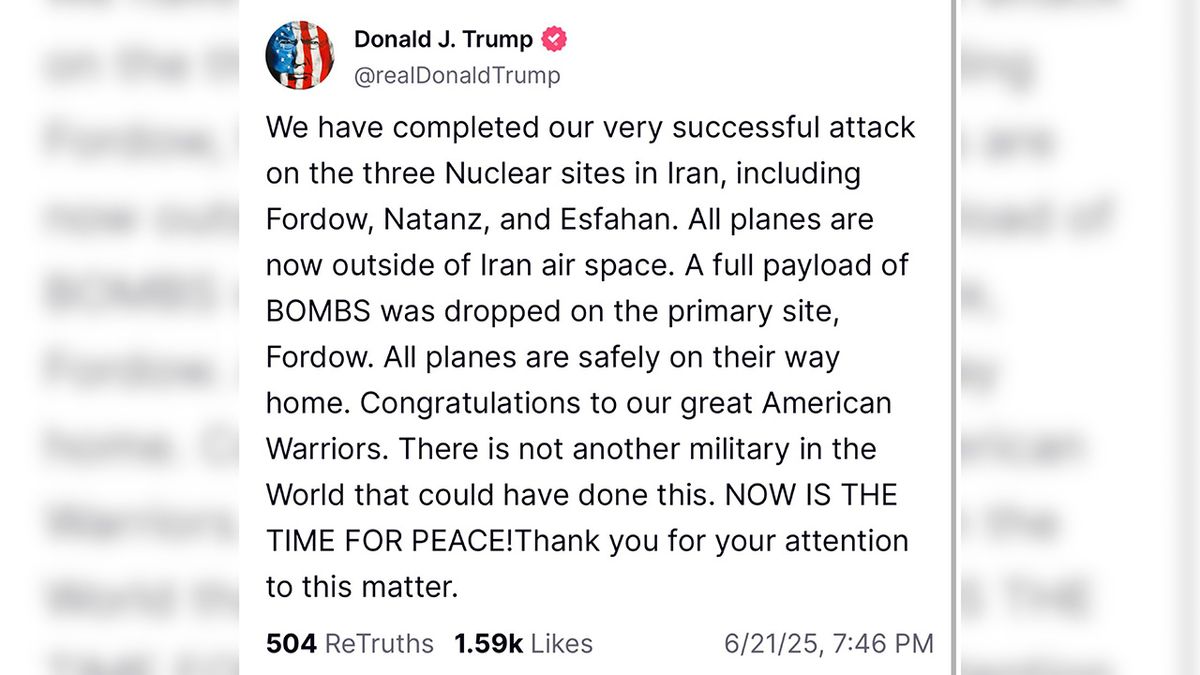Click "Warriors" in the post text
1200x675 pixels.
(x=324, y=449)
